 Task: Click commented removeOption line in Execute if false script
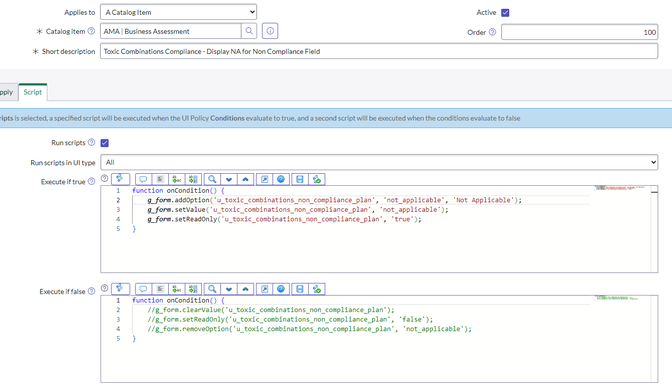[309, 329]
